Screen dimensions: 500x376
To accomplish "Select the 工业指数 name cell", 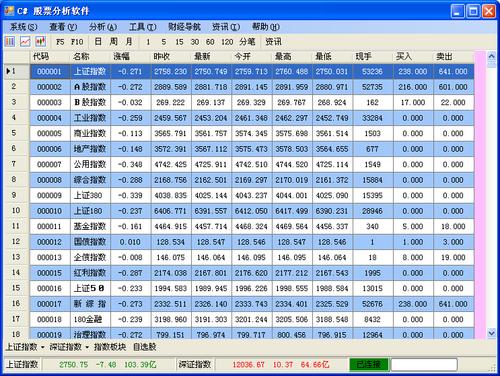I will click(90, 118).
